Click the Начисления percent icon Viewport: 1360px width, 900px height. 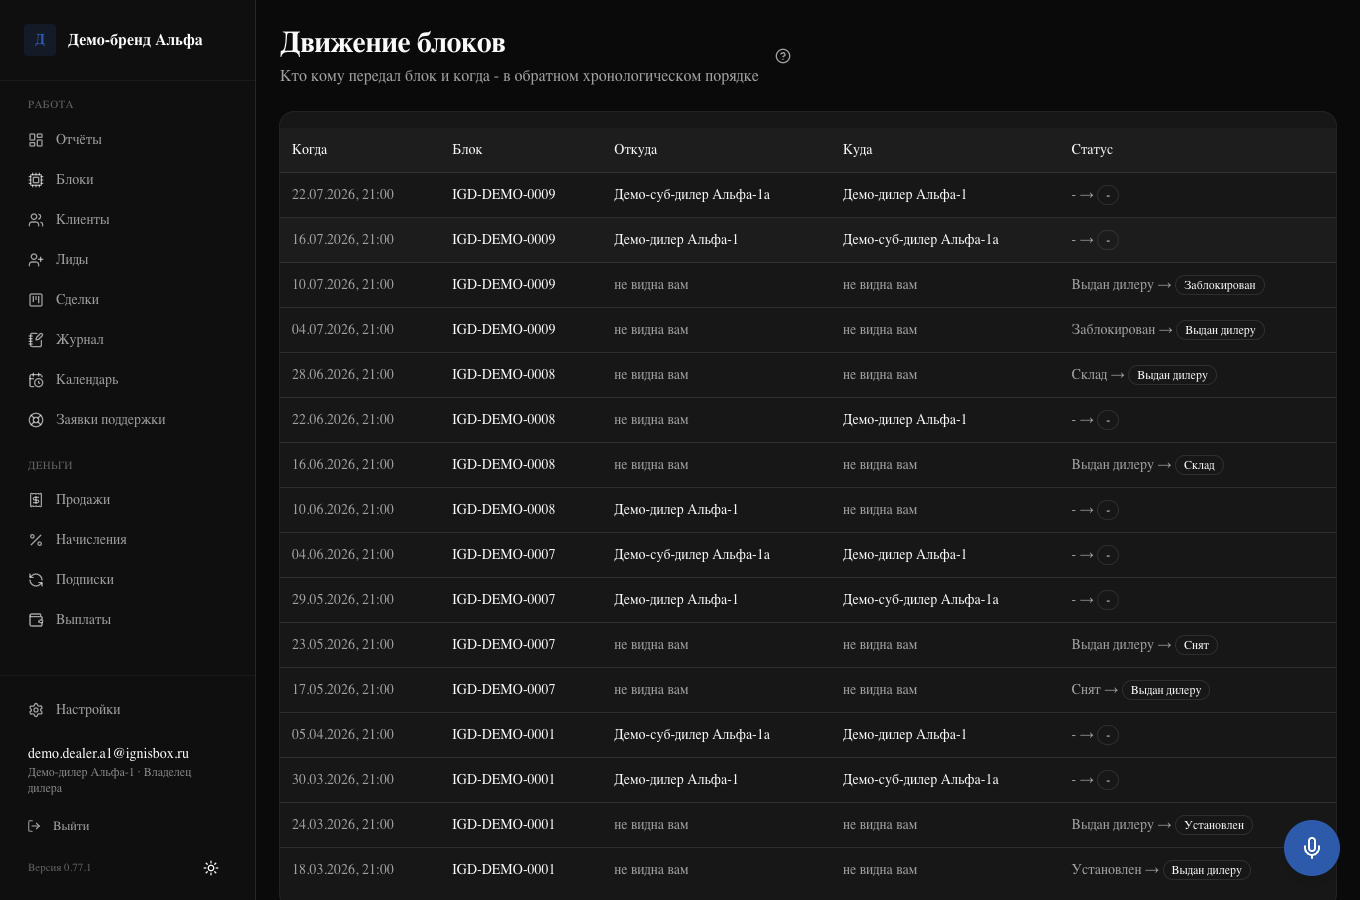pyautogui.click(x=36, y=540)
